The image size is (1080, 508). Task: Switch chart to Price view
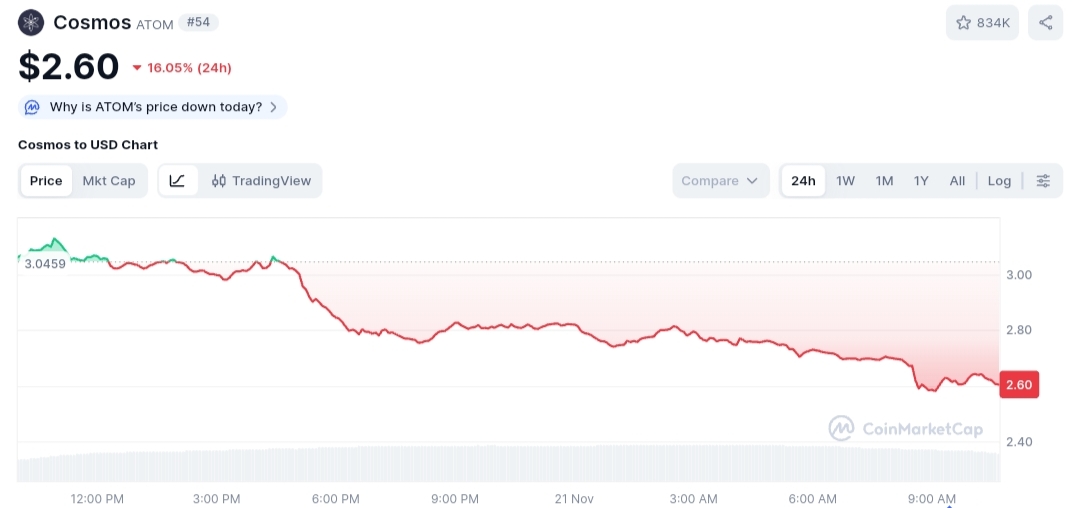coord(46,180)
